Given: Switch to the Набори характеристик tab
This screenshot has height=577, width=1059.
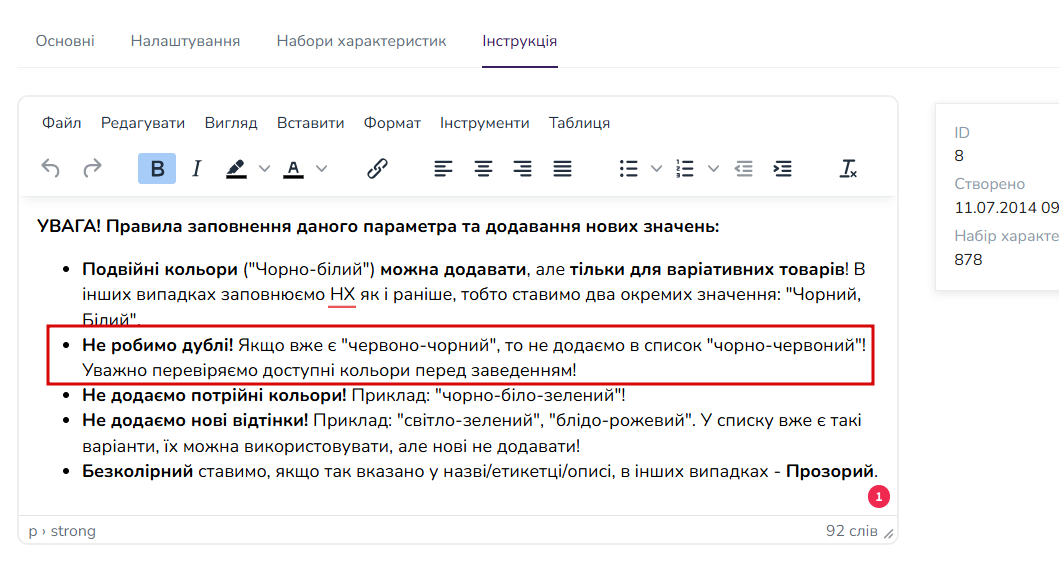Looking at the screenshot, I should 361,41.
